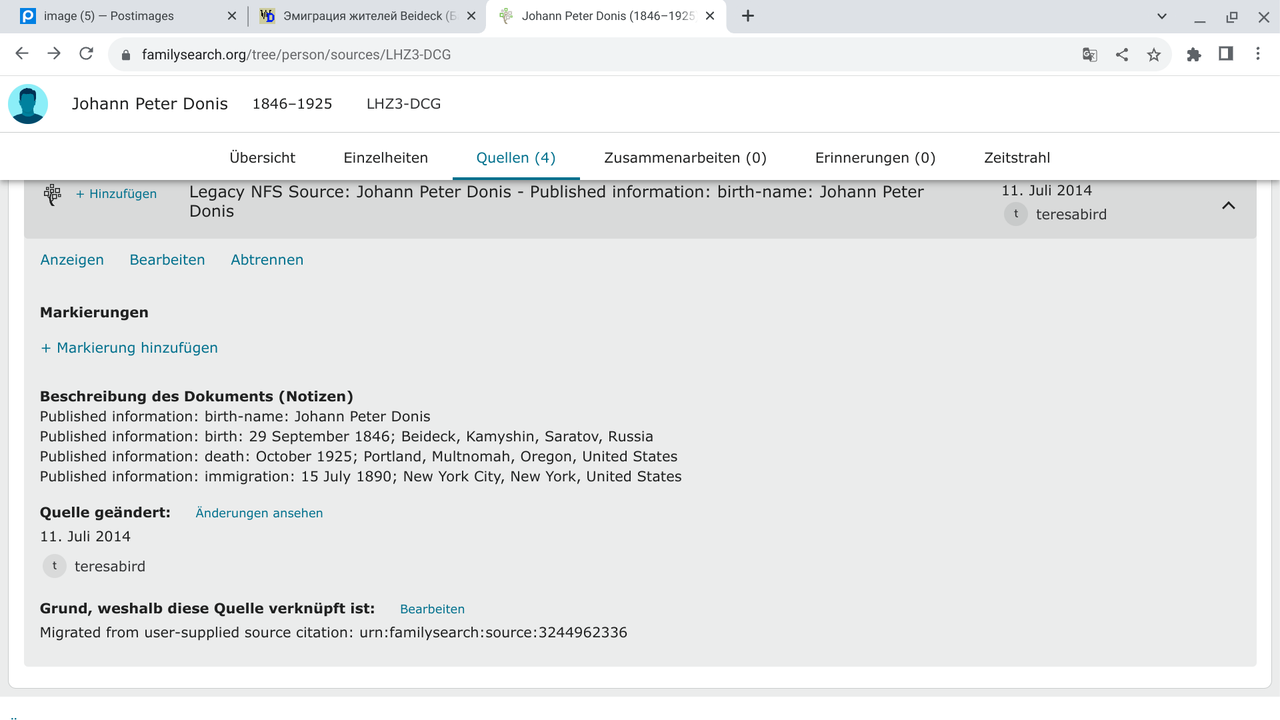Open the Zusammenarbeiten (0) tab
Image resolution: width=1280 pixels, height=720 pixels.
685,158
